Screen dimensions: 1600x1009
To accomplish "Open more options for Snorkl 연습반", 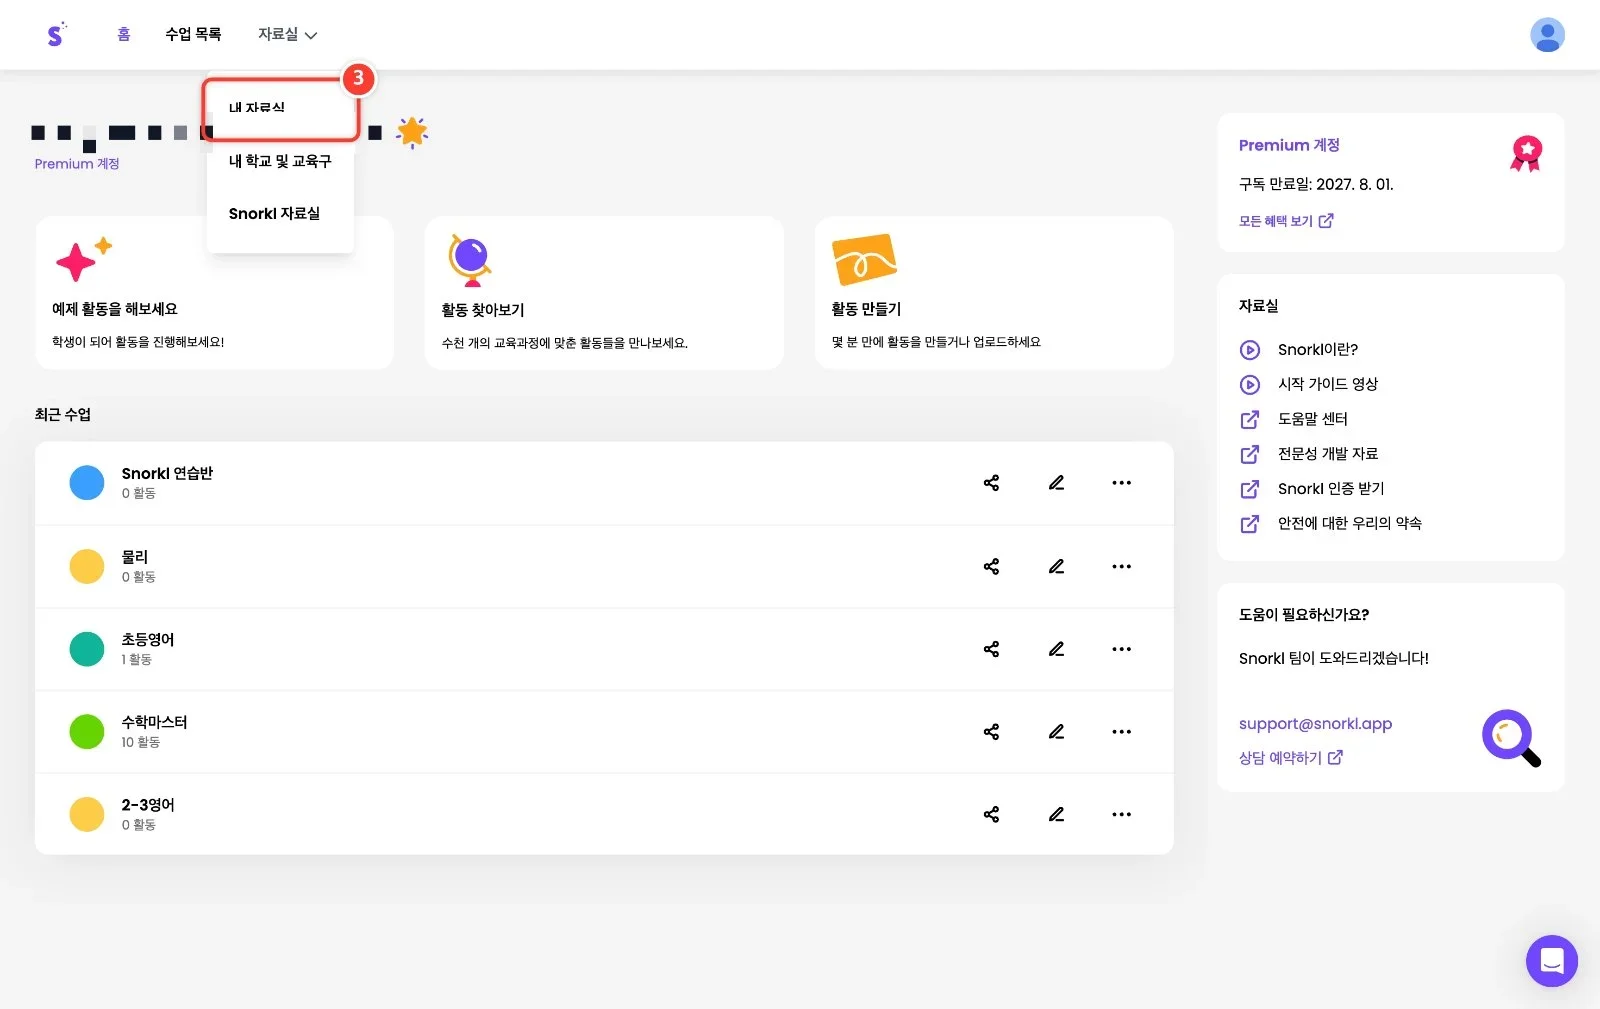I will [x=1122, y=483].
